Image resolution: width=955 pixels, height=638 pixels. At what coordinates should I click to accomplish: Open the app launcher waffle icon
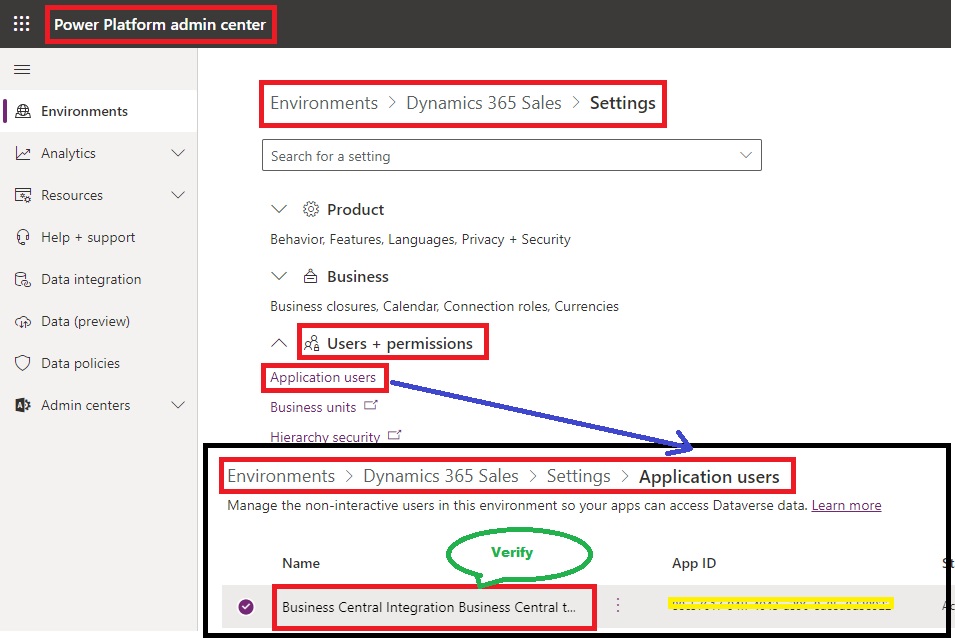(x=21, y=24)
